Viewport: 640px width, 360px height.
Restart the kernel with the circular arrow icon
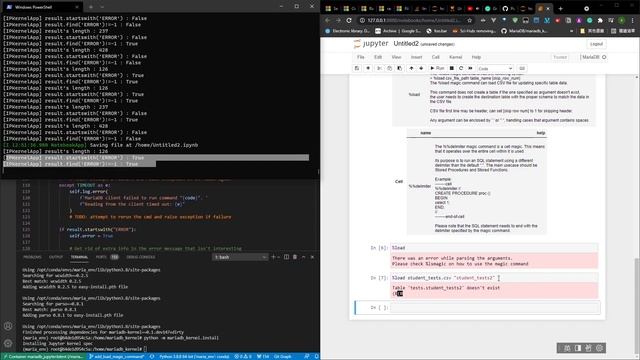(x=461, y=68)
